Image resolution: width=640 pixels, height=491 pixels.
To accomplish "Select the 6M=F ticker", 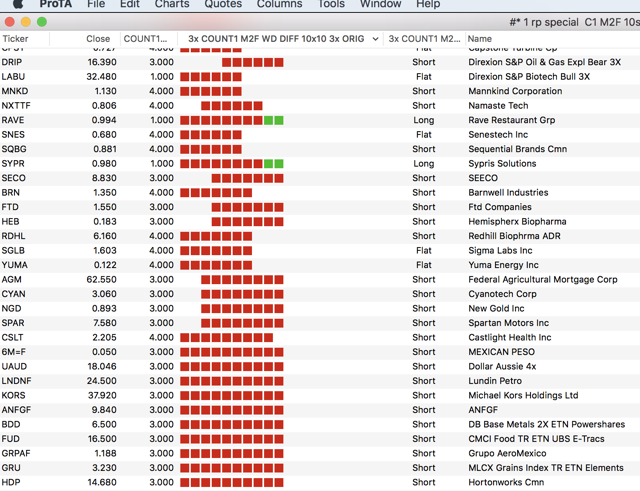I will 13,352.
